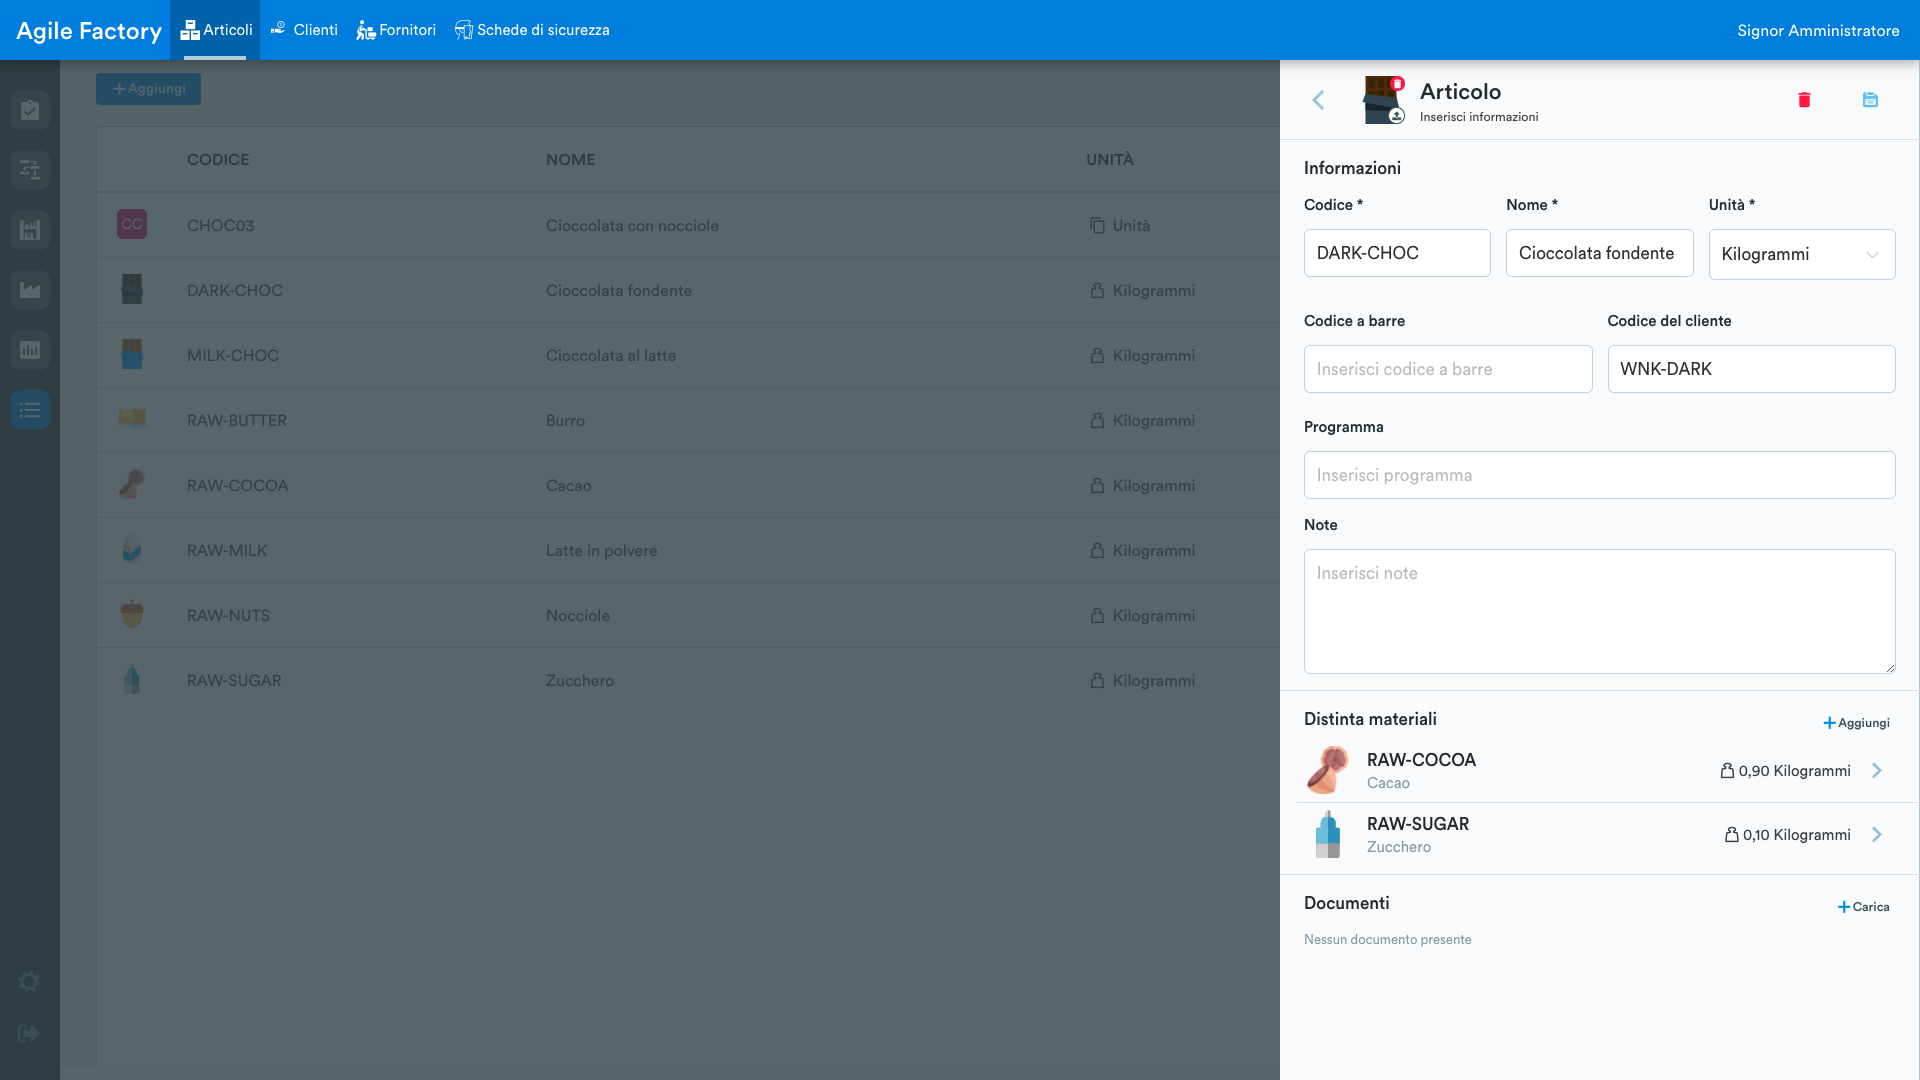Click the Codice del cliente field WNK-DARK
The width and height of the screenshot is (1920, 1080).
(1751, 369)
